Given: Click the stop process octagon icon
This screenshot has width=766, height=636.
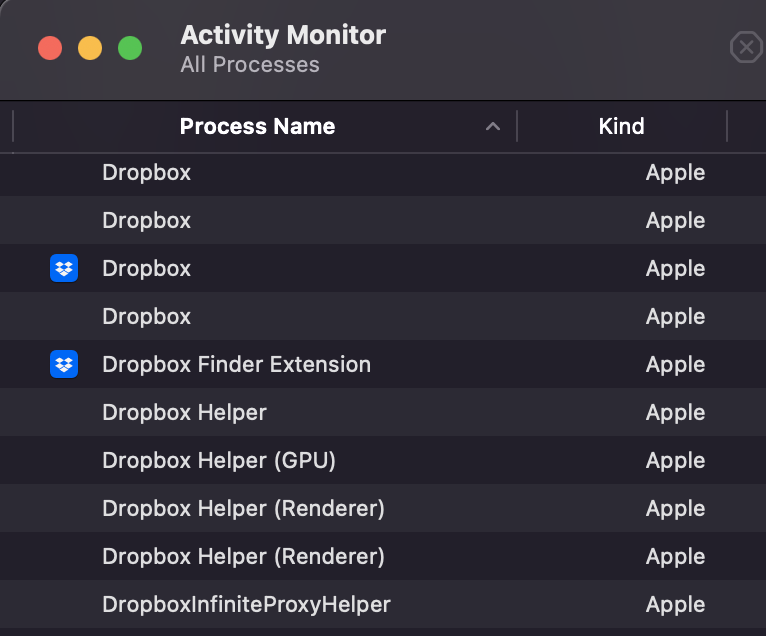Looking at the screenshot, I should coord(745,47).
